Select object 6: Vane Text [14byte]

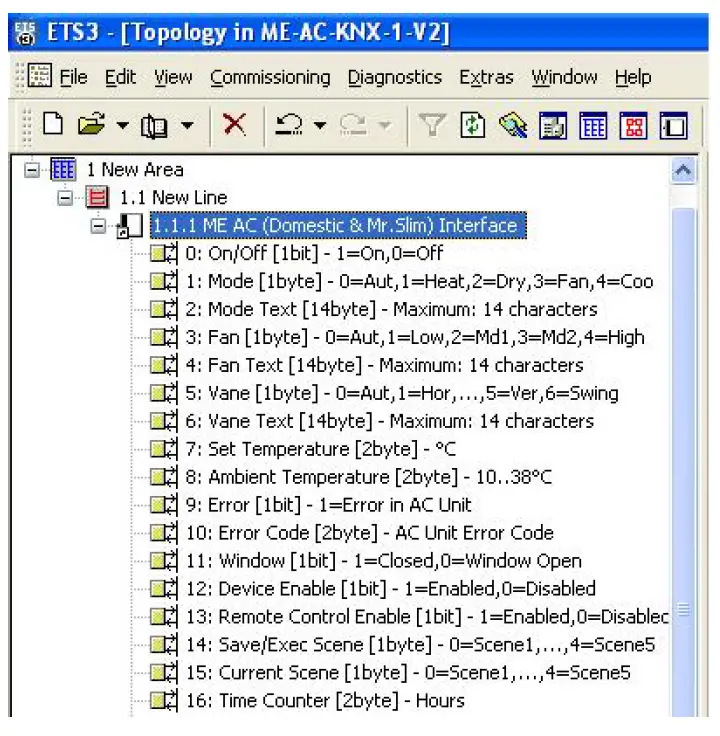tap(390, 421)
